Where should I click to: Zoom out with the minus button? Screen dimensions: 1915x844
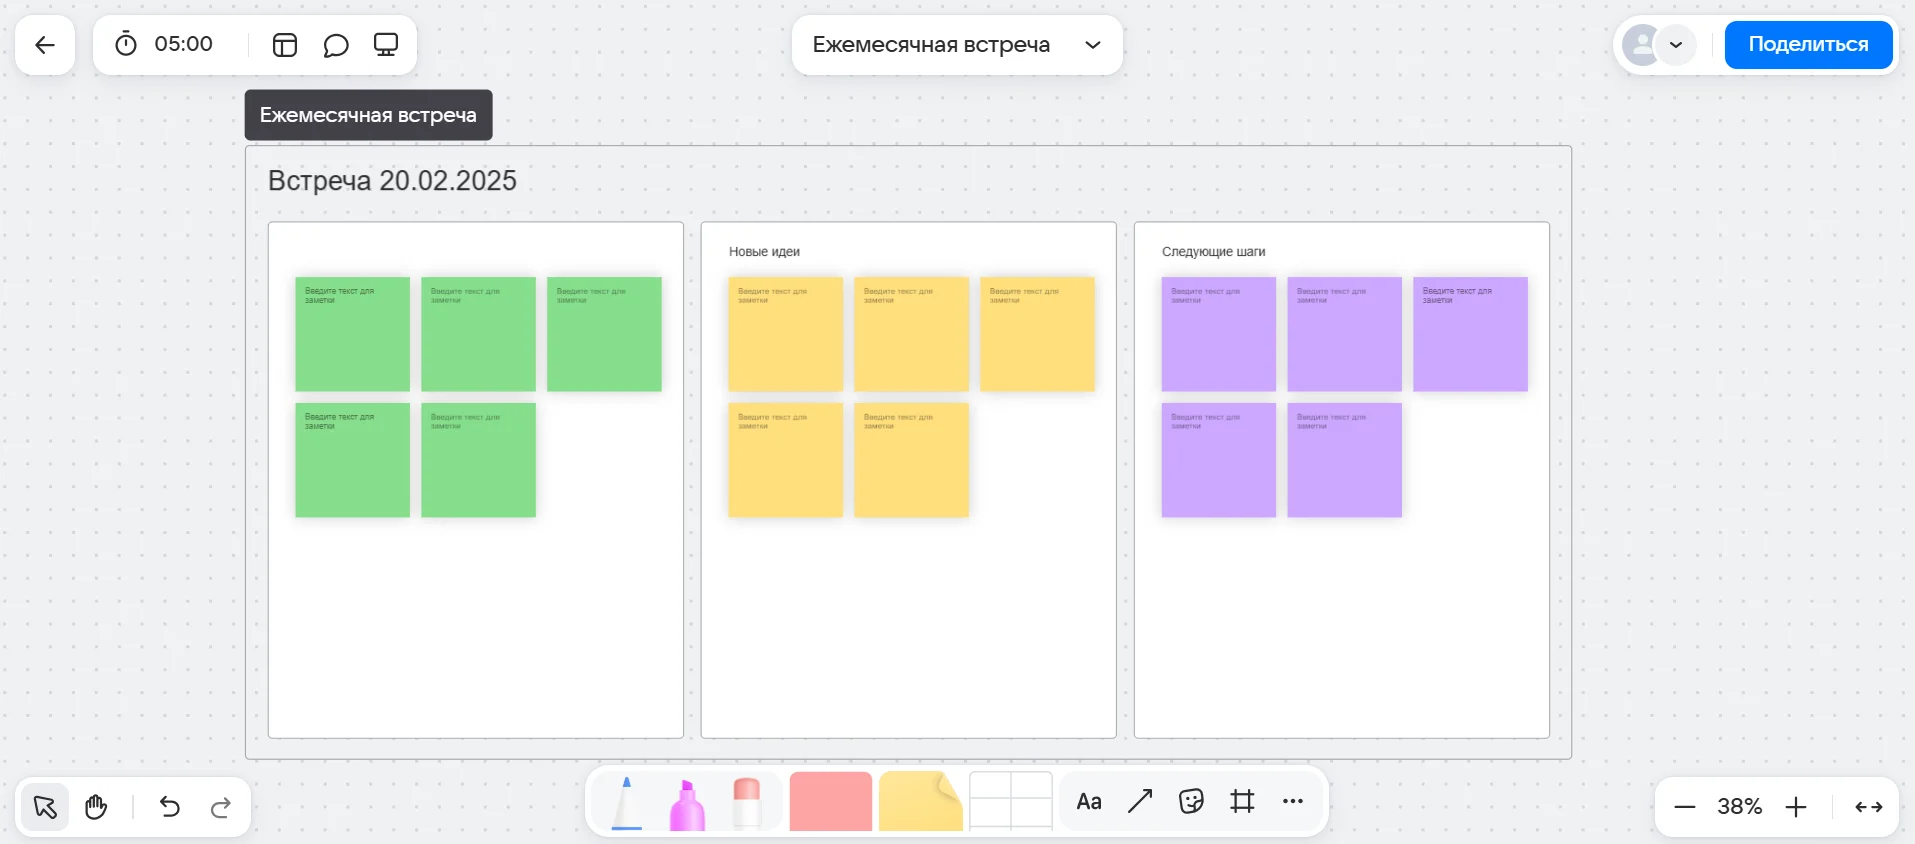pyautogui.click(x=1685, y=807)
